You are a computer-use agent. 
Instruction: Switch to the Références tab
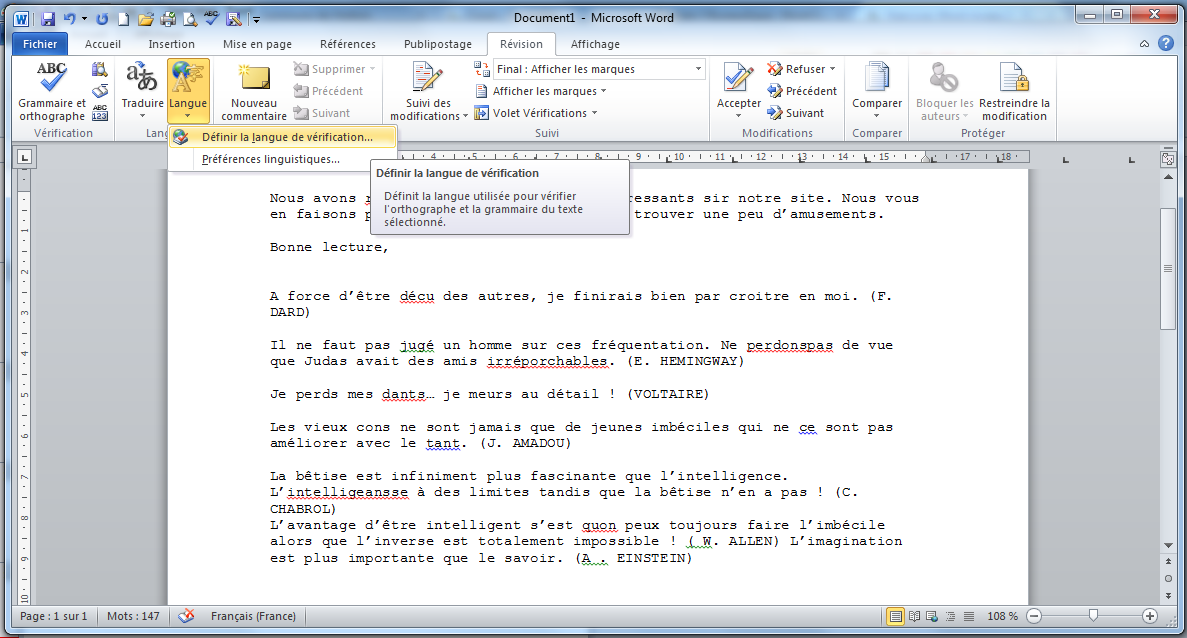[x=347, y=44]
